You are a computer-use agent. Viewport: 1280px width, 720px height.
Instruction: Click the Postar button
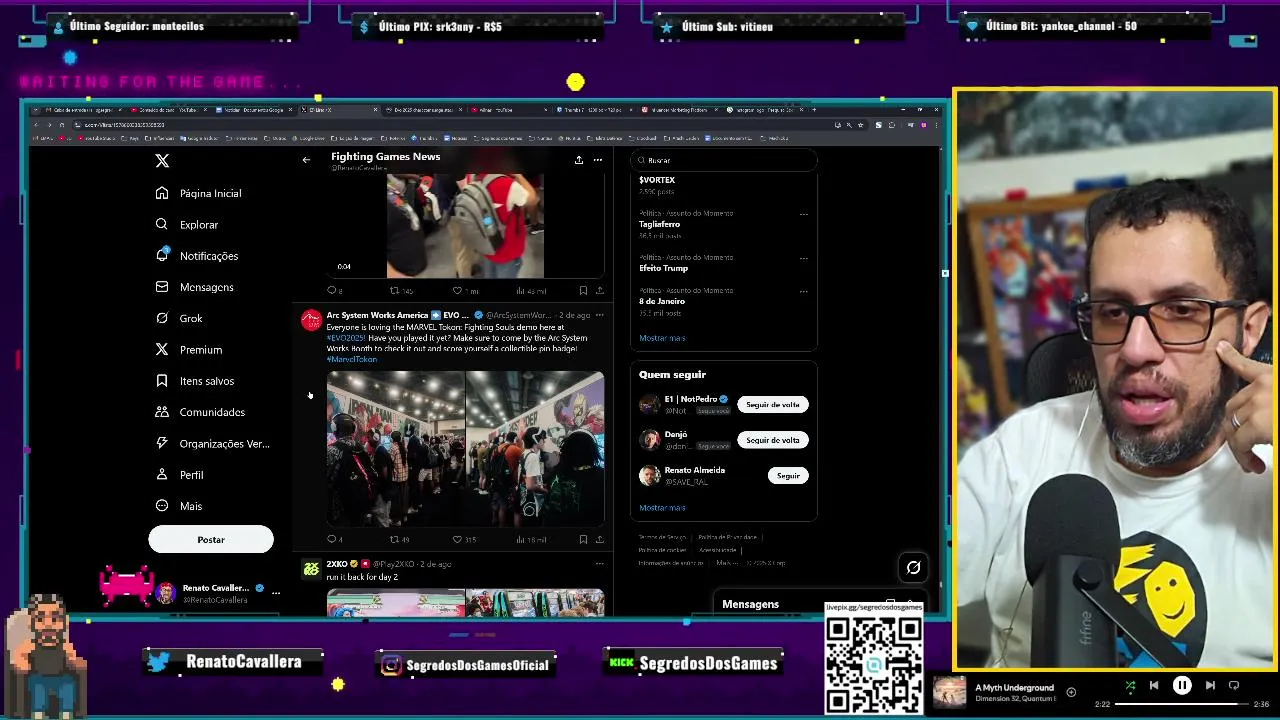point(211,539)
